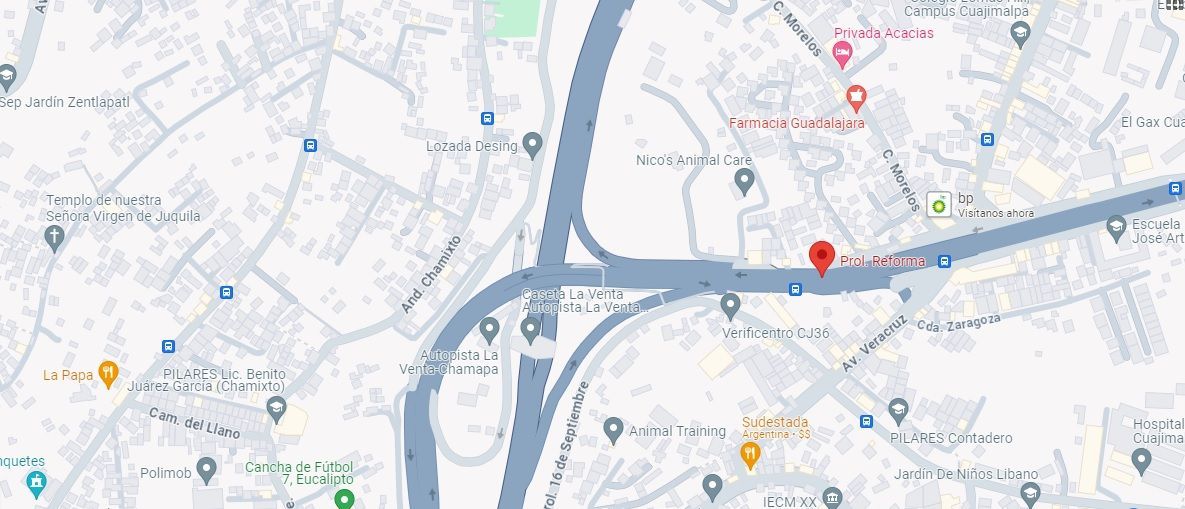Click the Polimob location pin
Viewport: 1185px width, 509px height.
[x=206, y=470]
